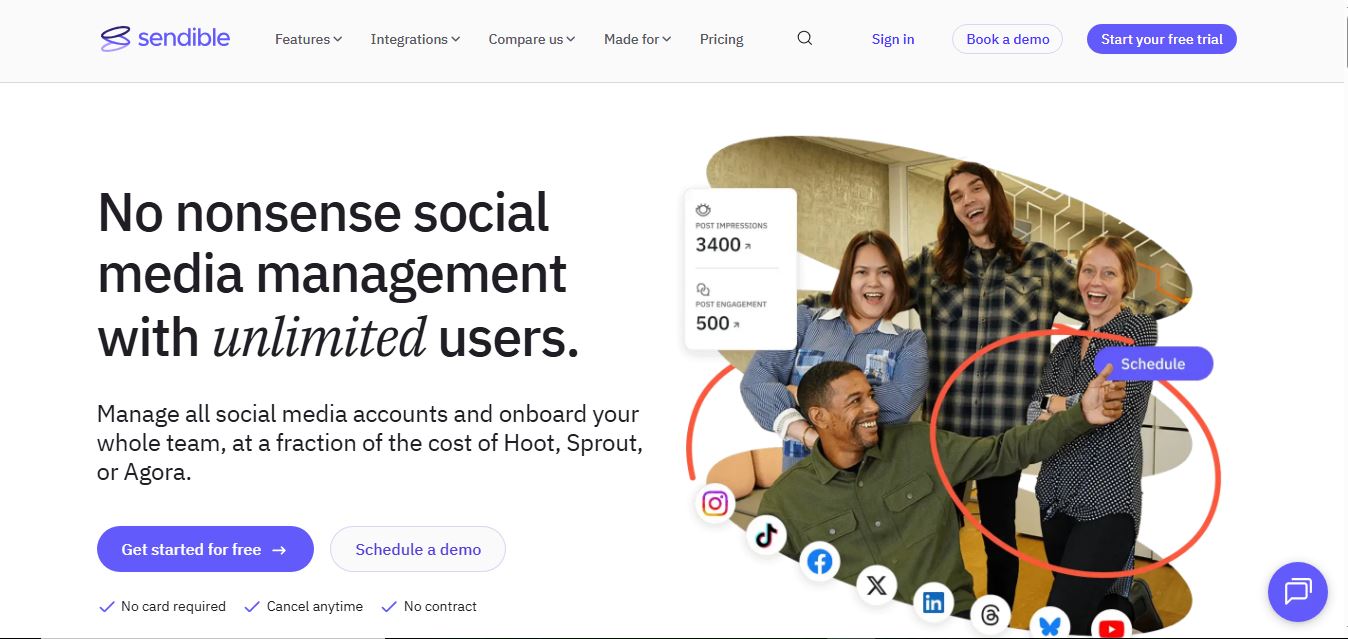Click the Instagram icon
The height and width of the screenshot is (639, 1348).
coord(715,503)
